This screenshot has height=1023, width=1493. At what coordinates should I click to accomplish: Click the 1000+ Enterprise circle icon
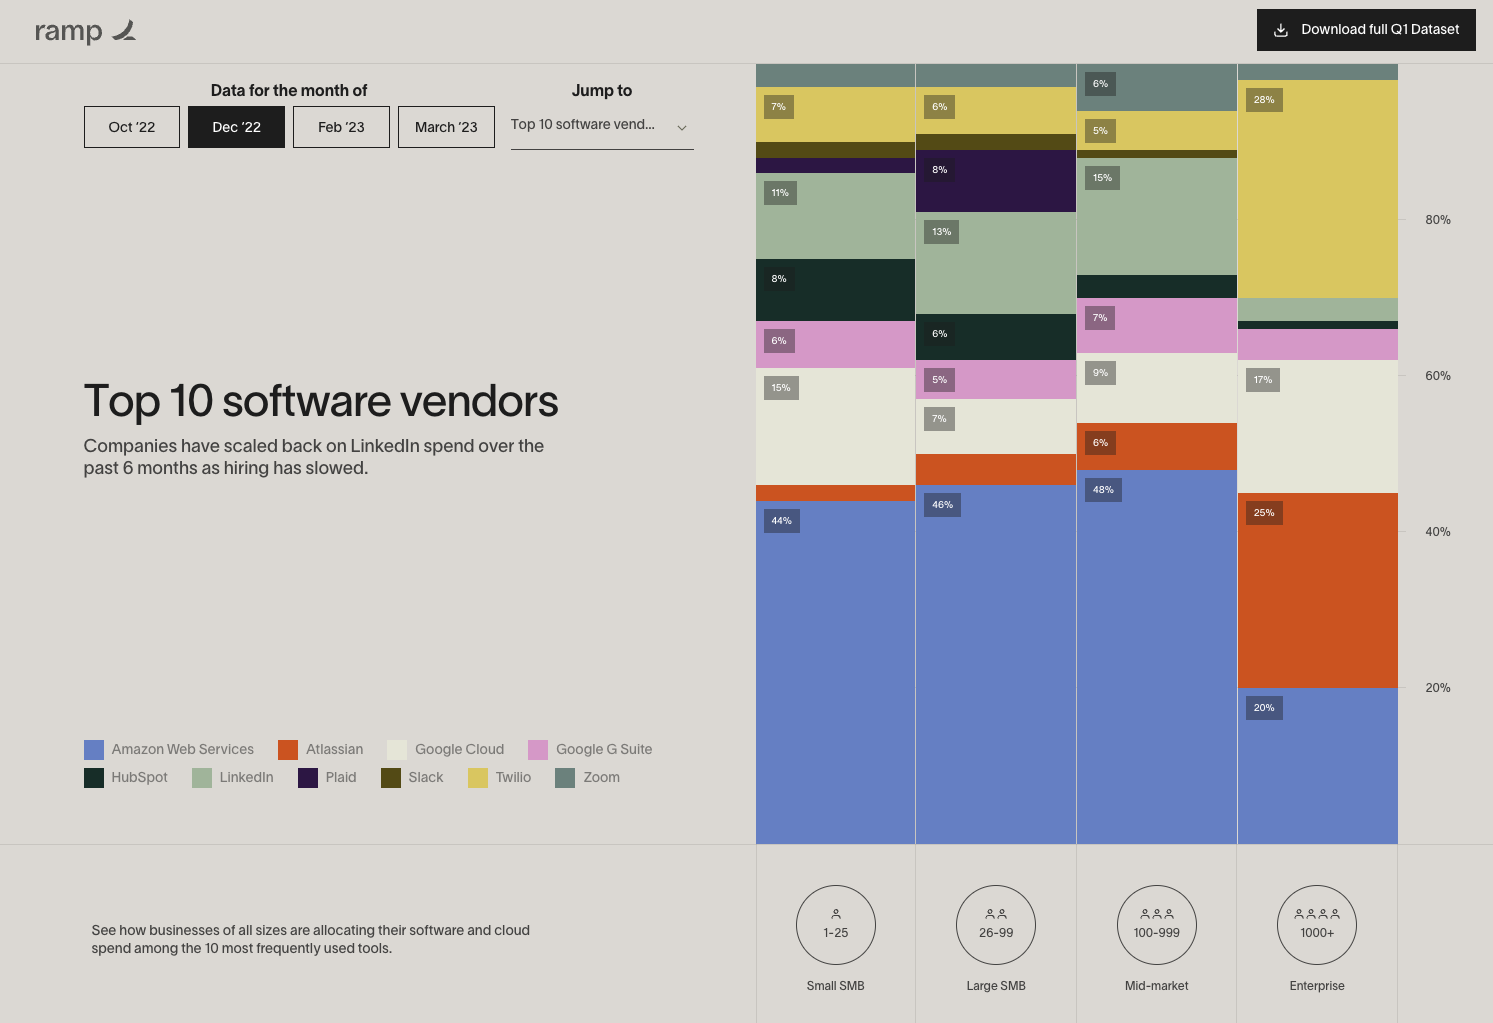click(1317, 925)
